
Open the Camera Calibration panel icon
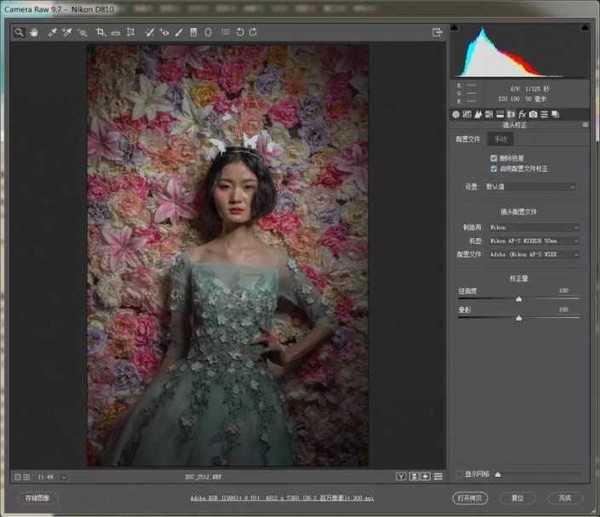coord(534,115)
